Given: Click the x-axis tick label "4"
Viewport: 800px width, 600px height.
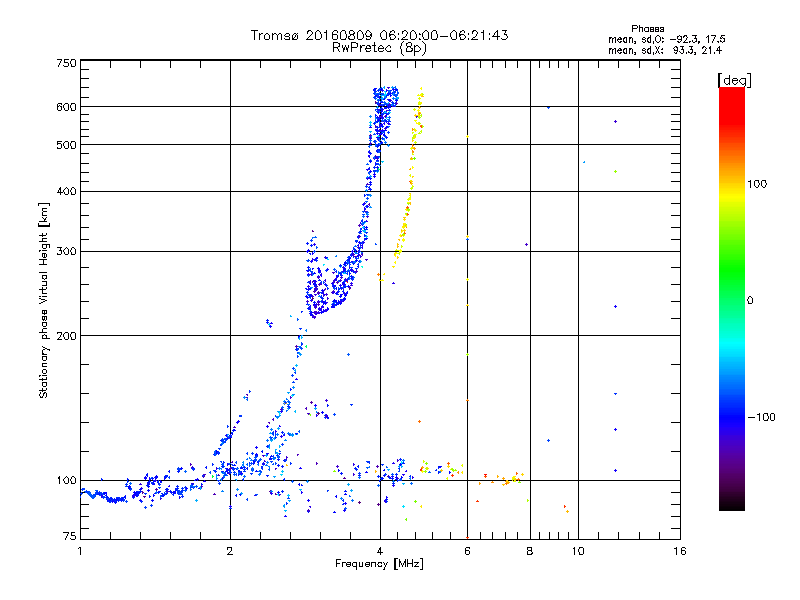Looking at the screenshot, I should point(380,551).
